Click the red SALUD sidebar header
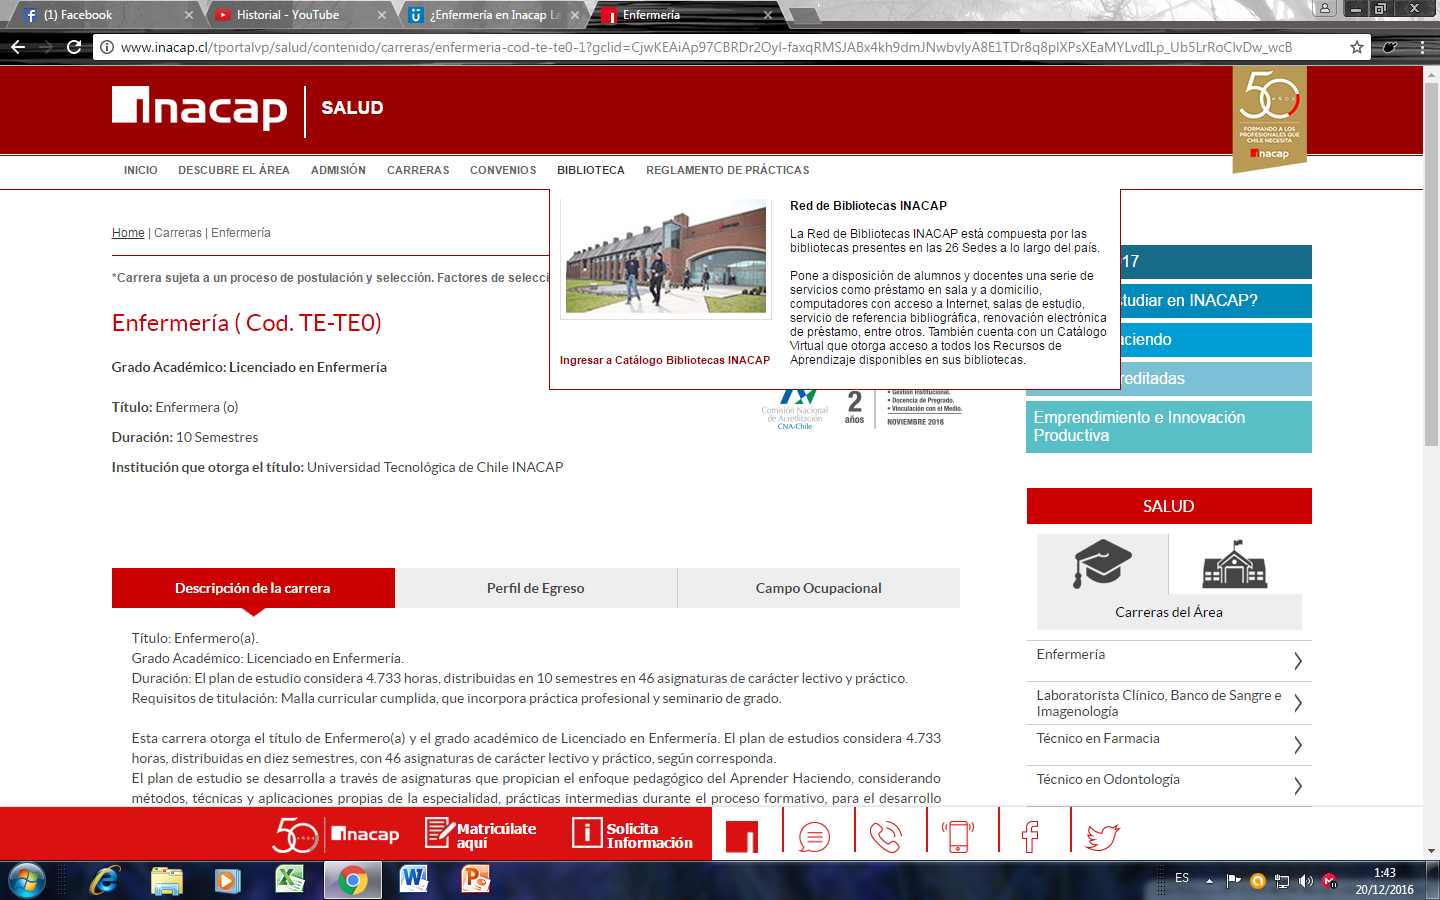Image resolution: width=1440 pixels, height=900 pixels. [1169, 506]
